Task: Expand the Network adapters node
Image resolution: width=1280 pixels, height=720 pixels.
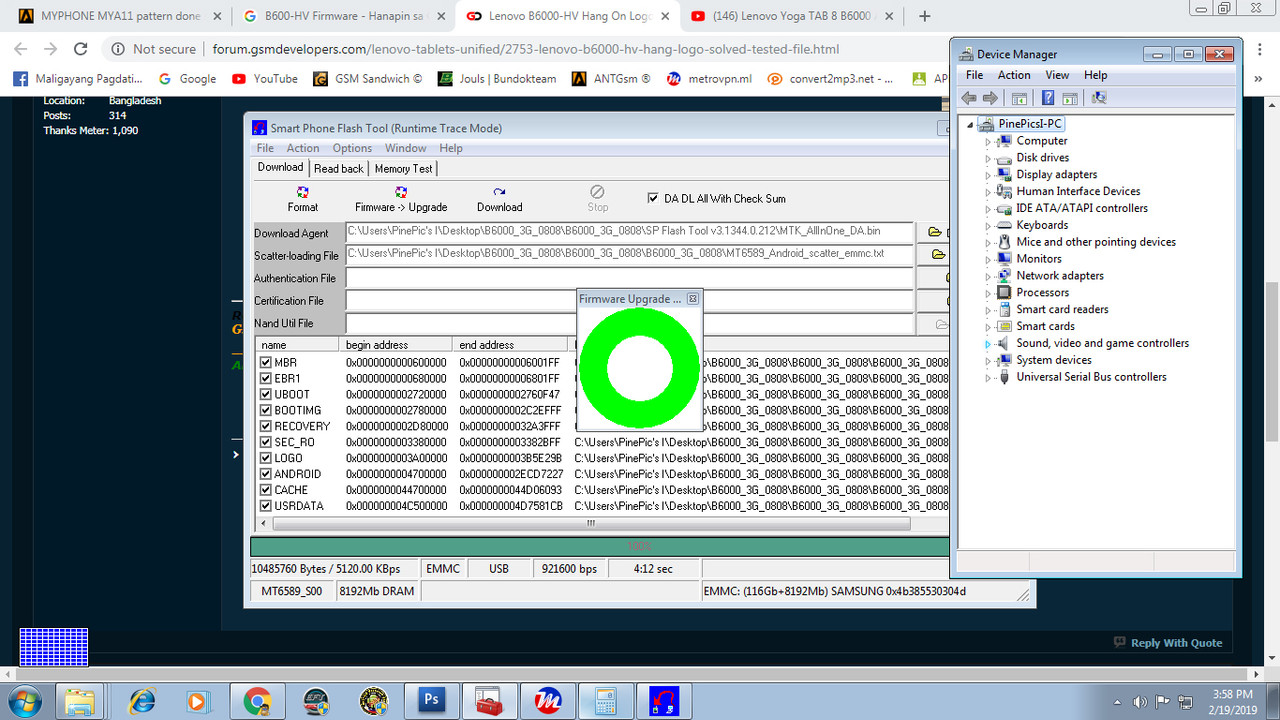Action: tap(988, 276)
